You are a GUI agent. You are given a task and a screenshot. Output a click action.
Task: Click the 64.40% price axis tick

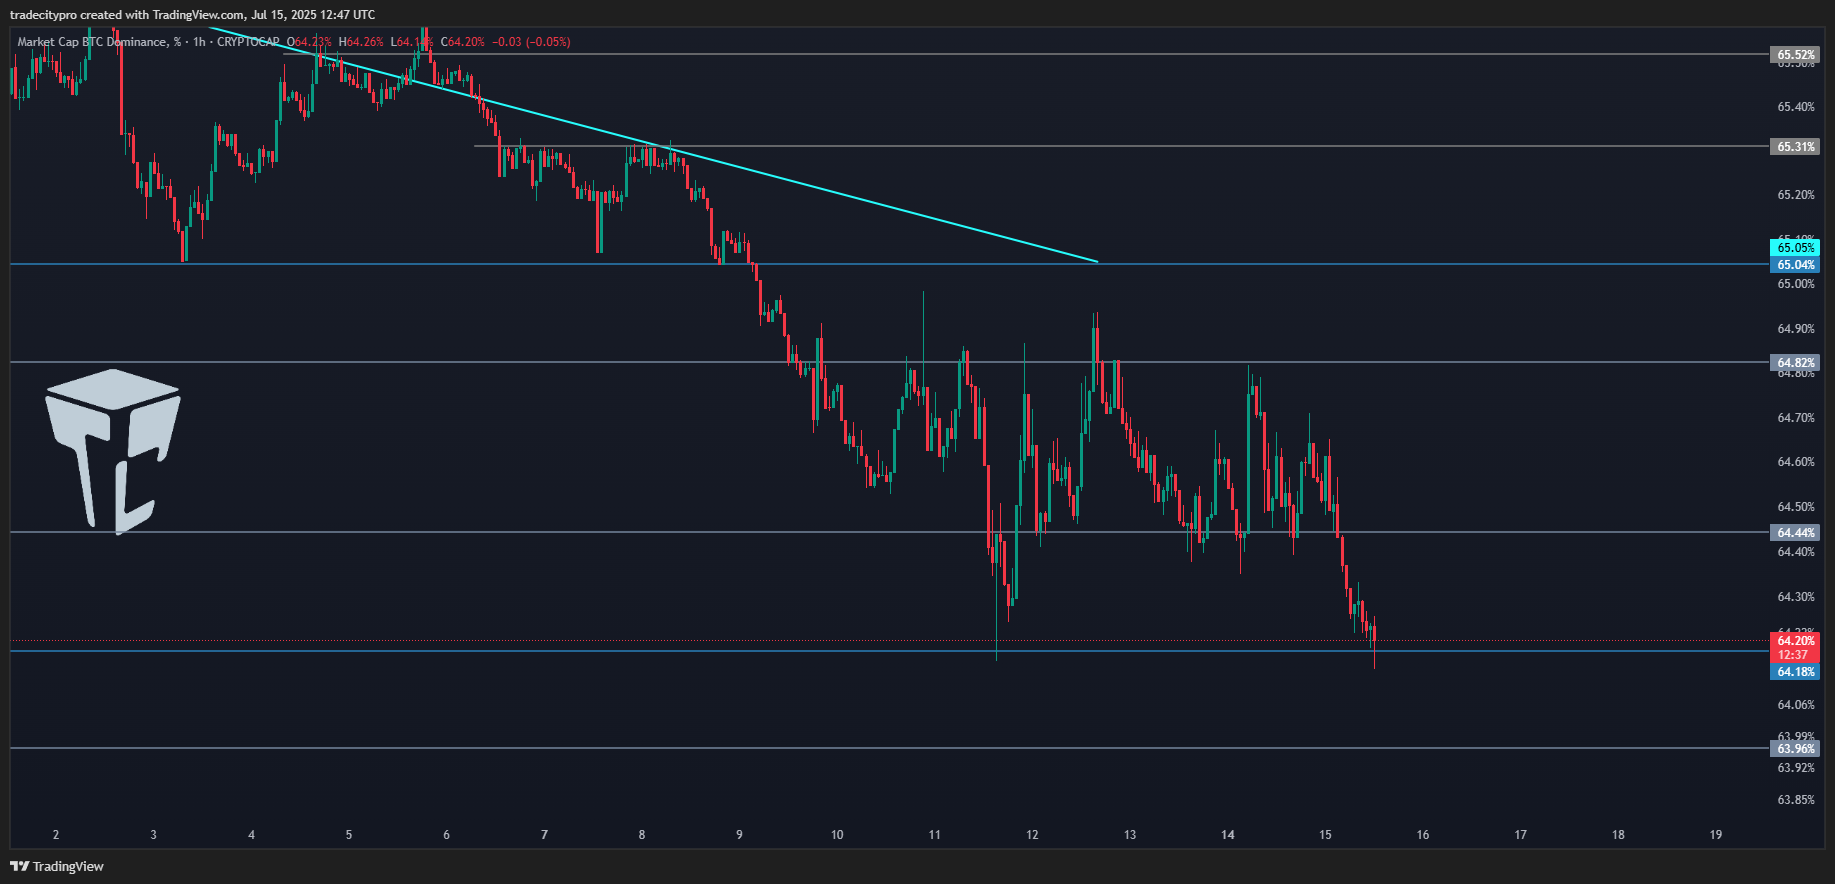(x=1796, y=552)
